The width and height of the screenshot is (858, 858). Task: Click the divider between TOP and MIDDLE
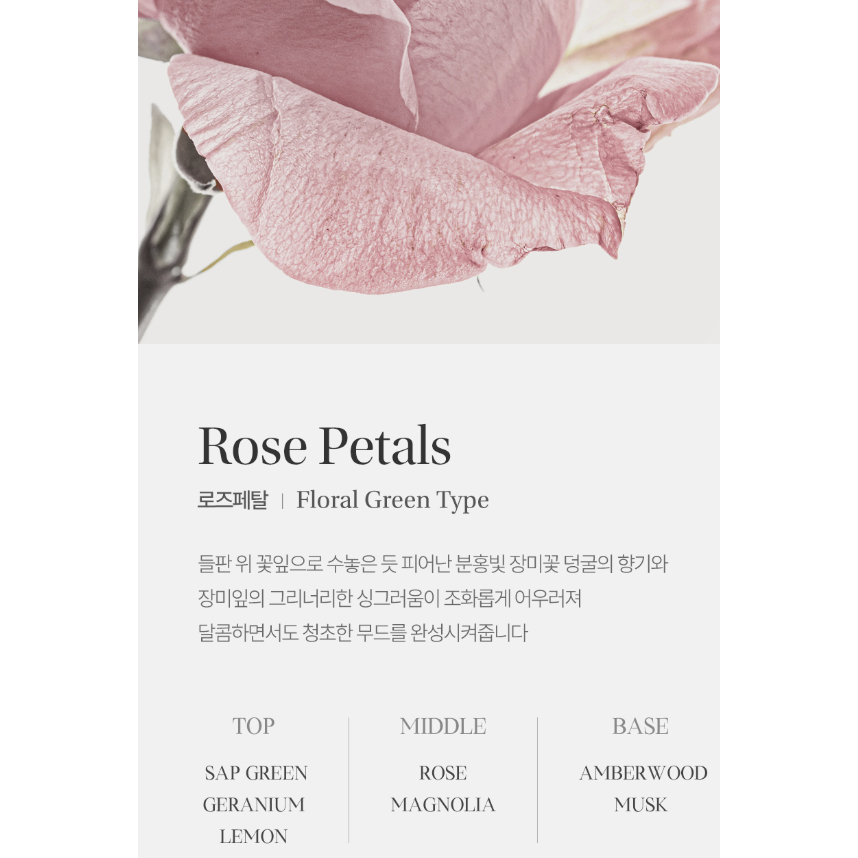coord(349,780)
